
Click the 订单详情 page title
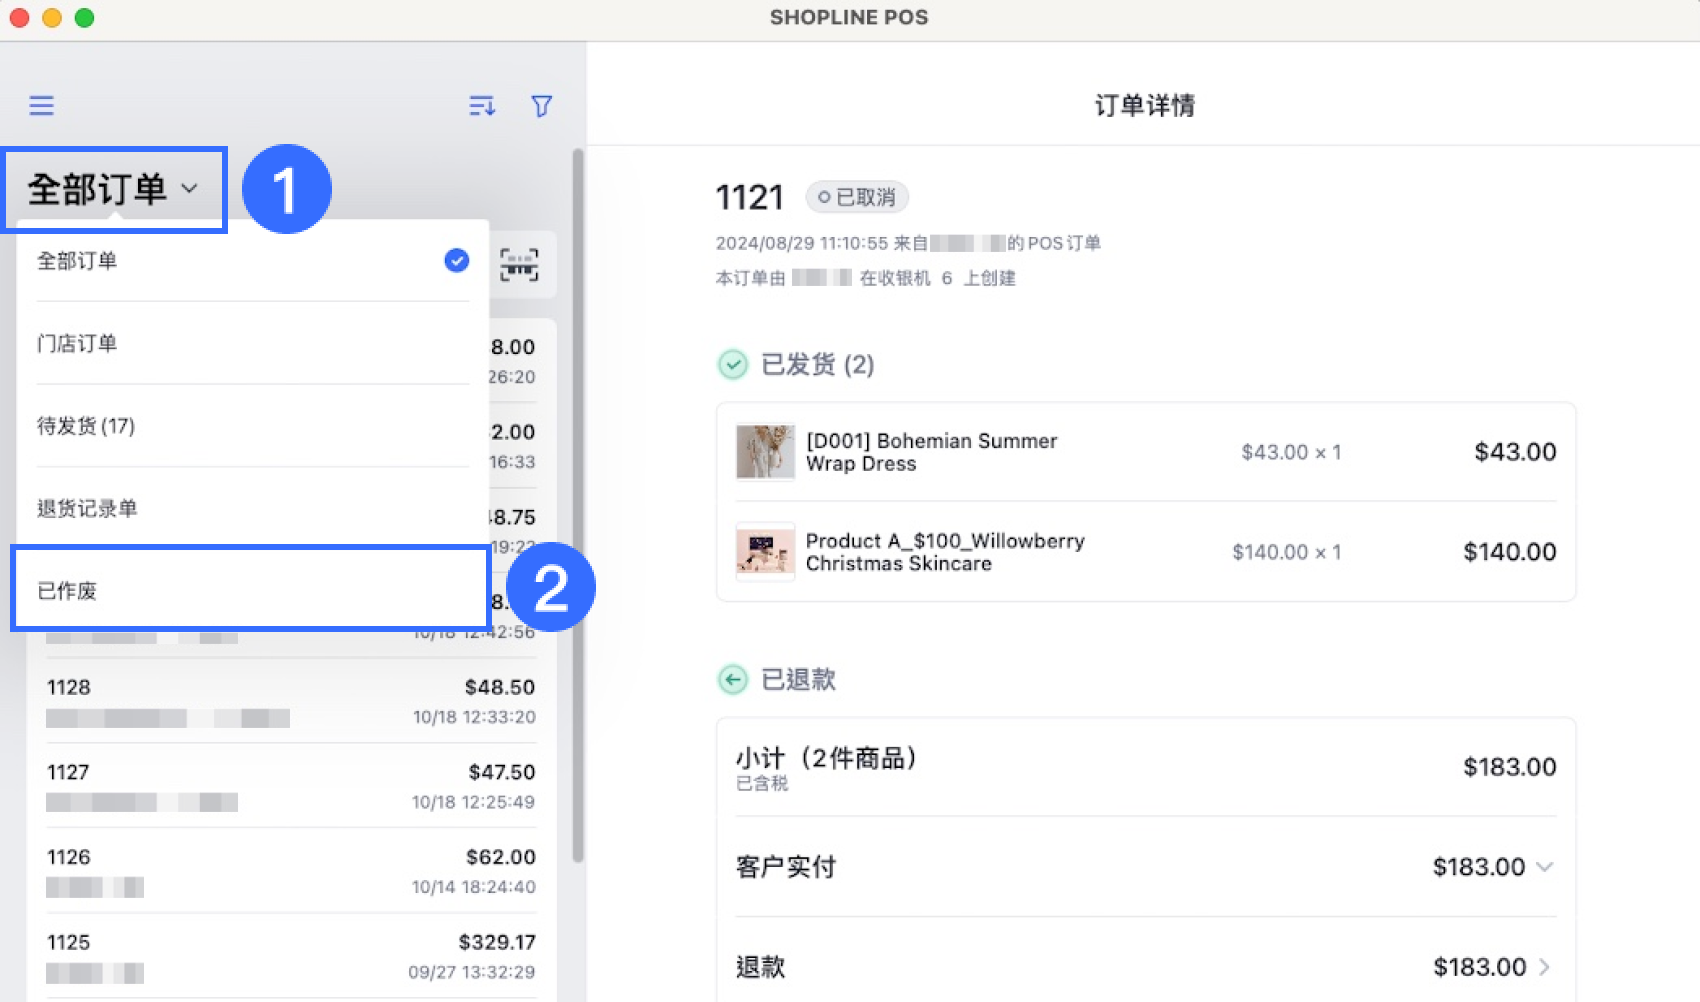(1144, 105)
